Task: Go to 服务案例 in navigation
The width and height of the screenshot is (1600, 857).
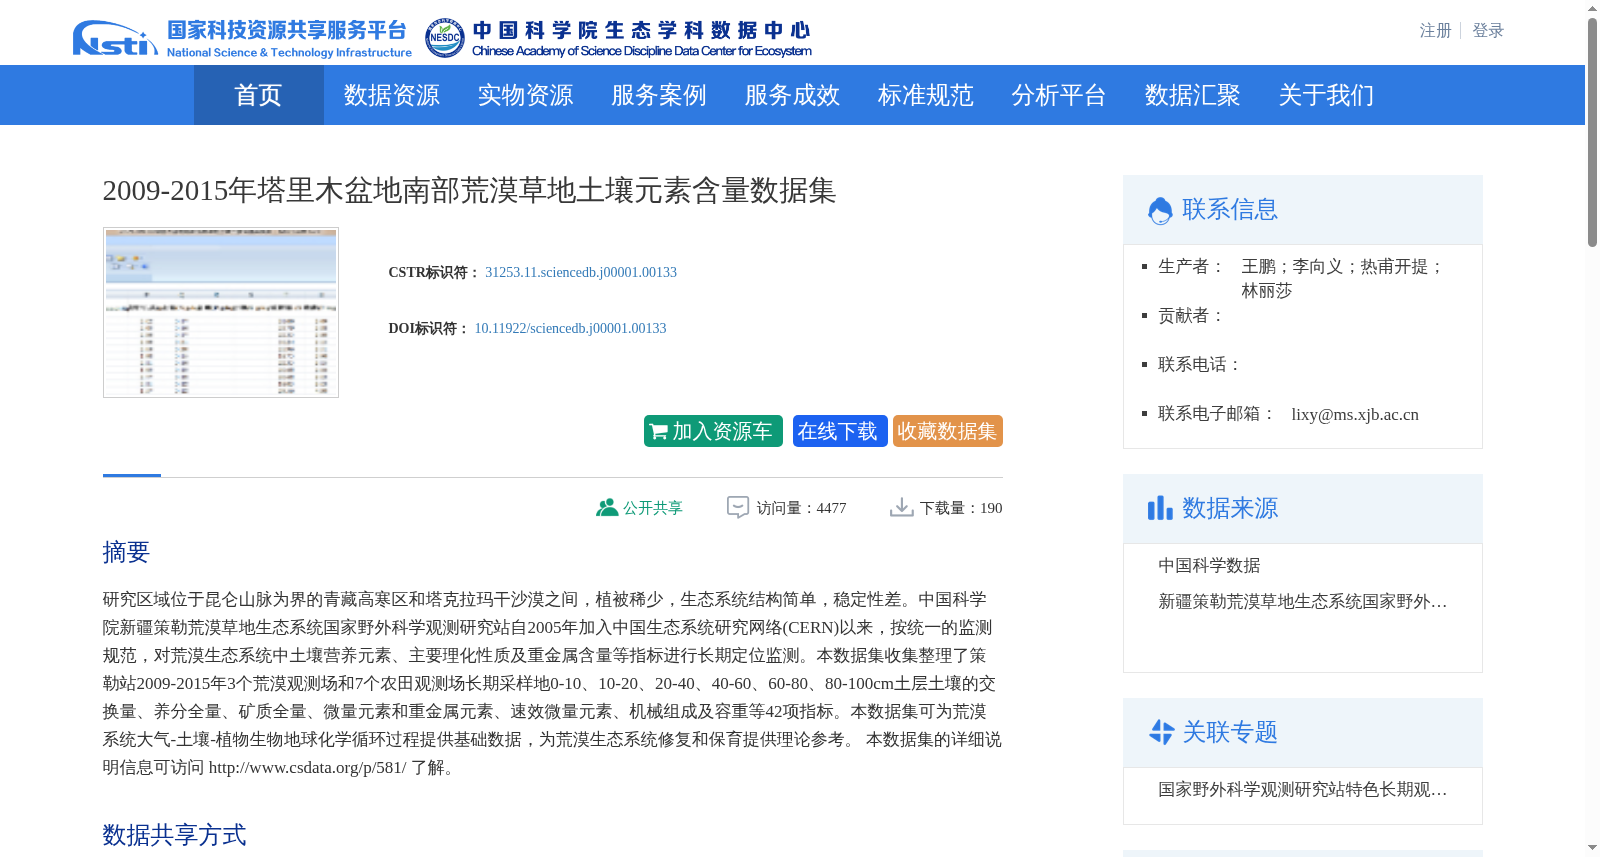Action: pyautogui.click(x=658, y=95)
